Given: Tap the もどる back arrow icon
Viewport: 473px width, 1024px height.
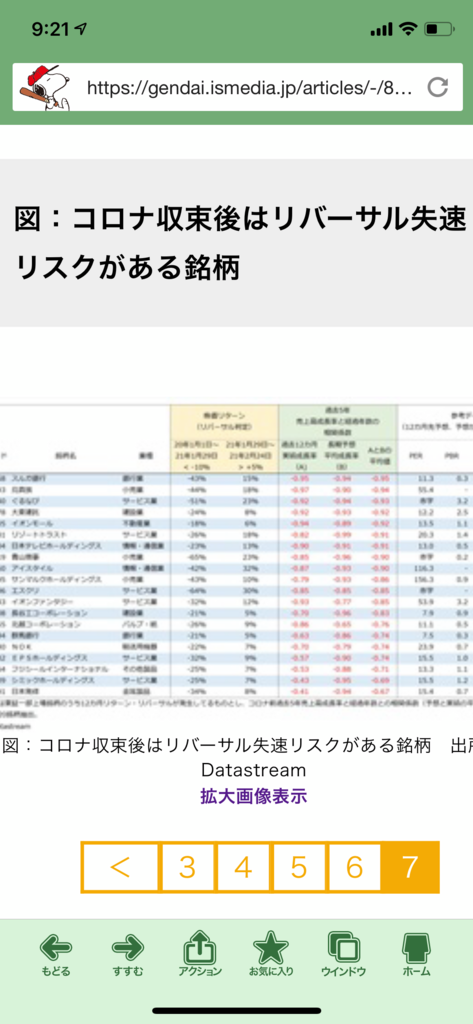Looking at the screenshot, I should click(x=56, y=947).
